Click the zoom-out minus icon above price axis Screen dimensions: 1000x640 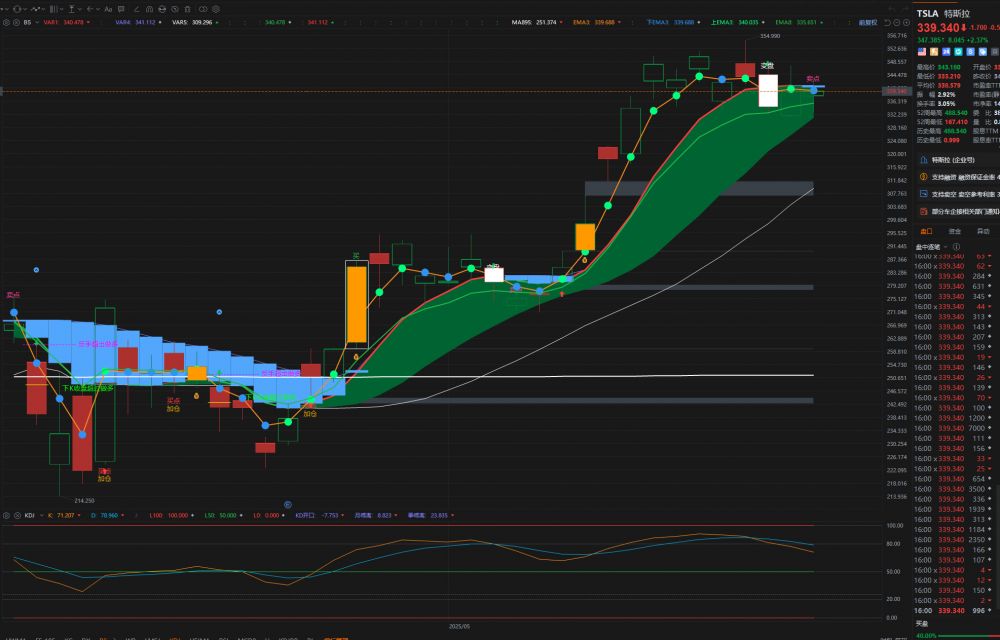(x=896, y=21)
